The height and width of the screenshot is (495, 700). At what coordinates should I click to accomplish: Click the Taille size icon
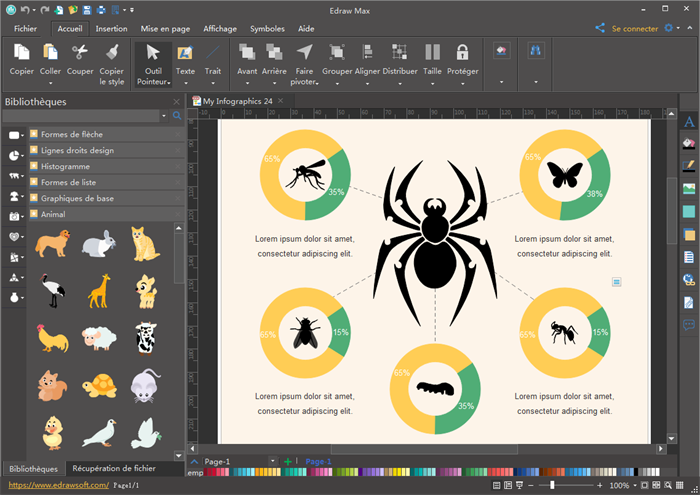(x=432, y=52)
